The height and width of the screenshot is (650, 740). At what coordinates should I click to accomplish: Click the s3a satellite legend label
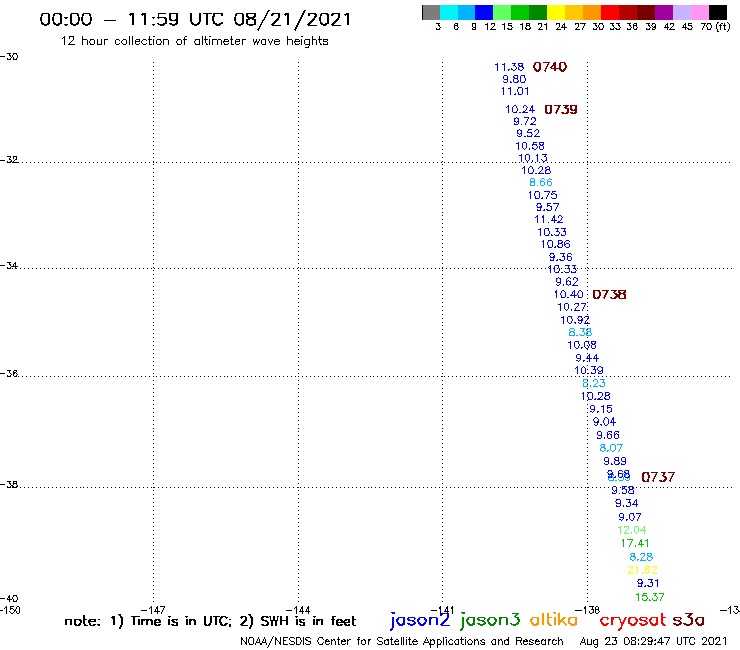tap(688, 620)
